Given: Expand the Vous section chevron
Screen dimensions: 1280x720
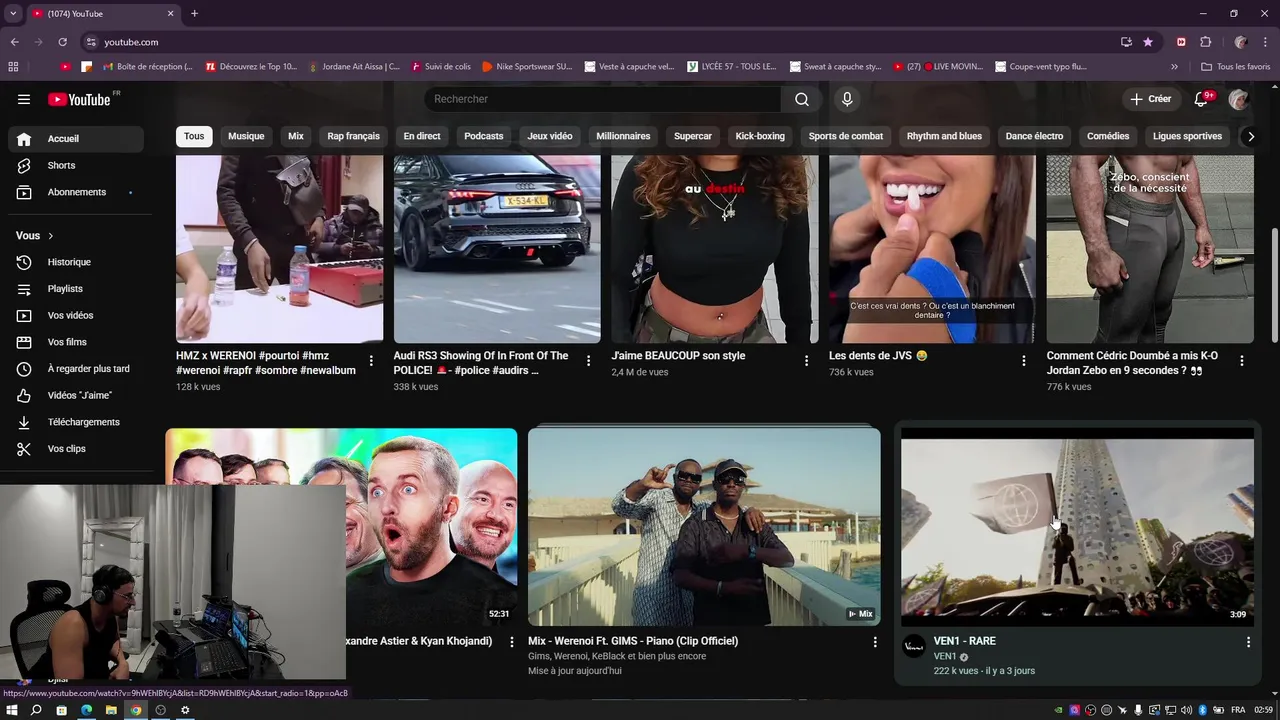Looking at the screenshot, I should click(x=50, y=236).
